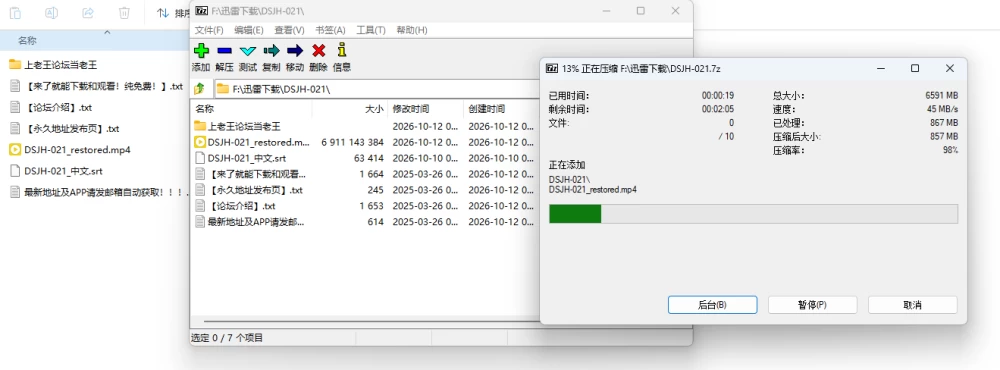Click the green compression progress bar
Viewport: 1000px width, 370px height.
pos(753,214)
